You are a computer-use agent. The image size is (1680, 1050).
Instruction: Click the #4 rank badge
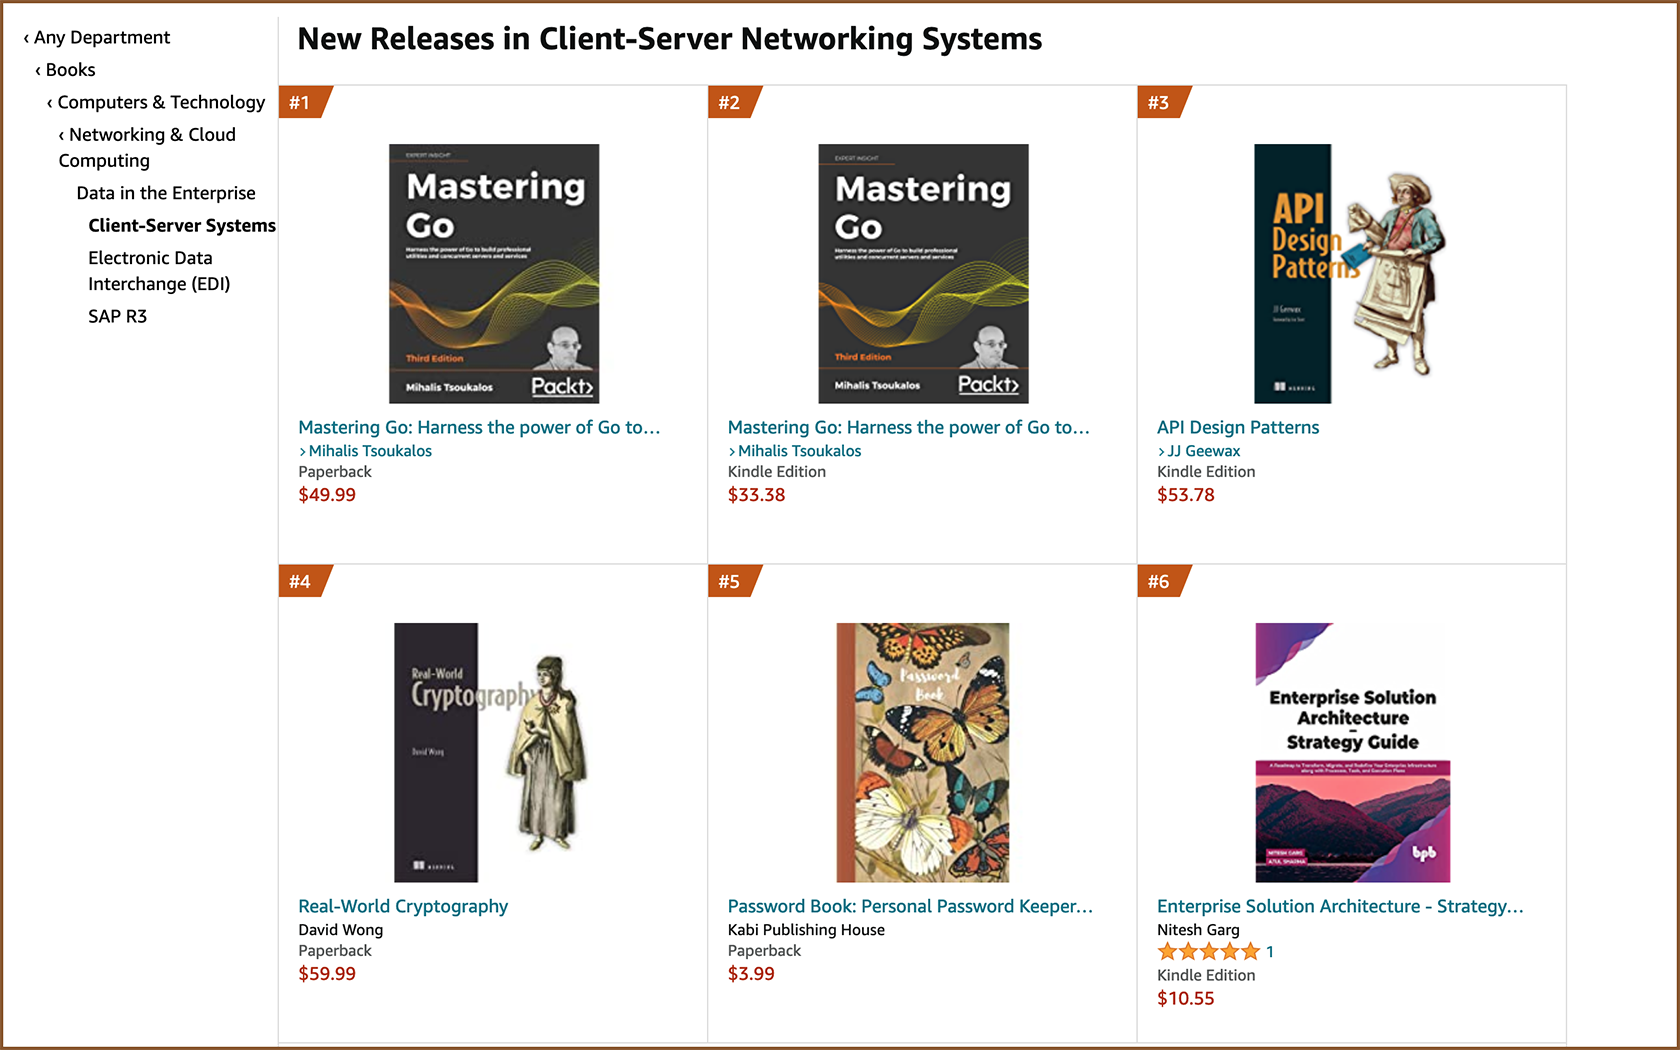(x=304, y=581)
